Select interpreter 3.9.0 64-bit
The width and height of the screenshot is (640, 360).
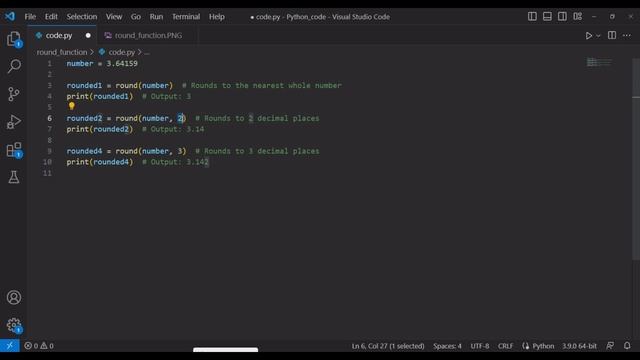pyautogui.click(x=579, y=346)
